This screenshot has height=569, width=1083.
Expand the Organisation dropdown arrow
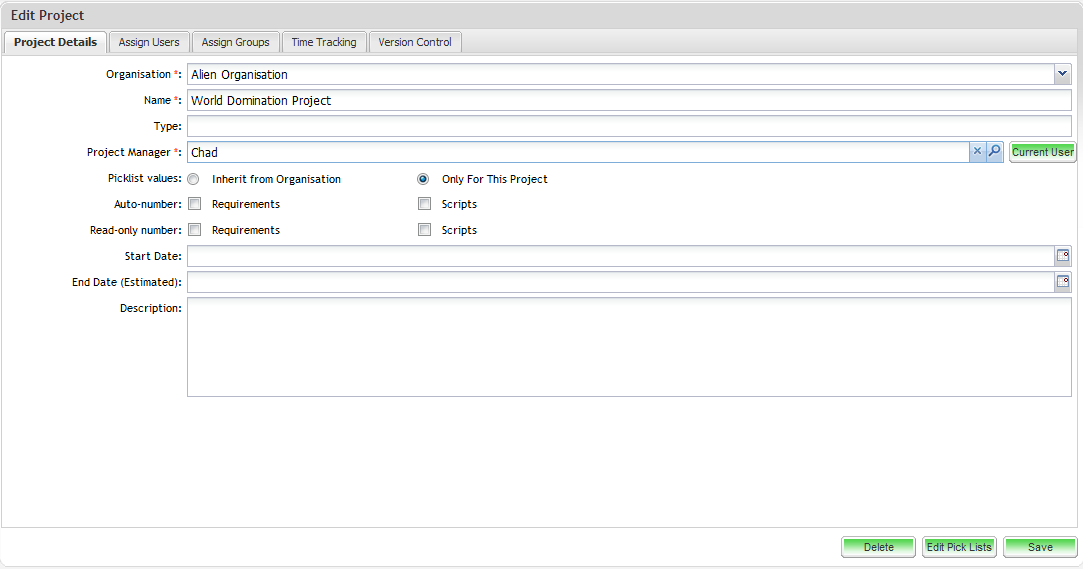pos(1062,74)
